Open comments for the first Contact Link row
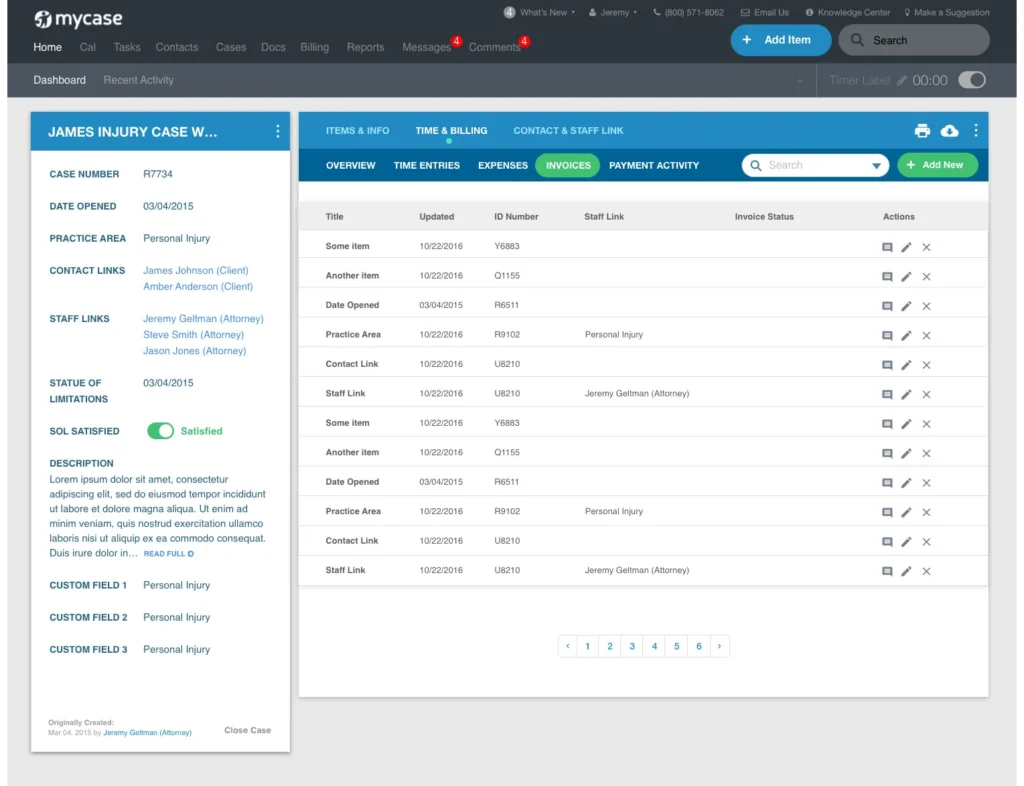 887,365
